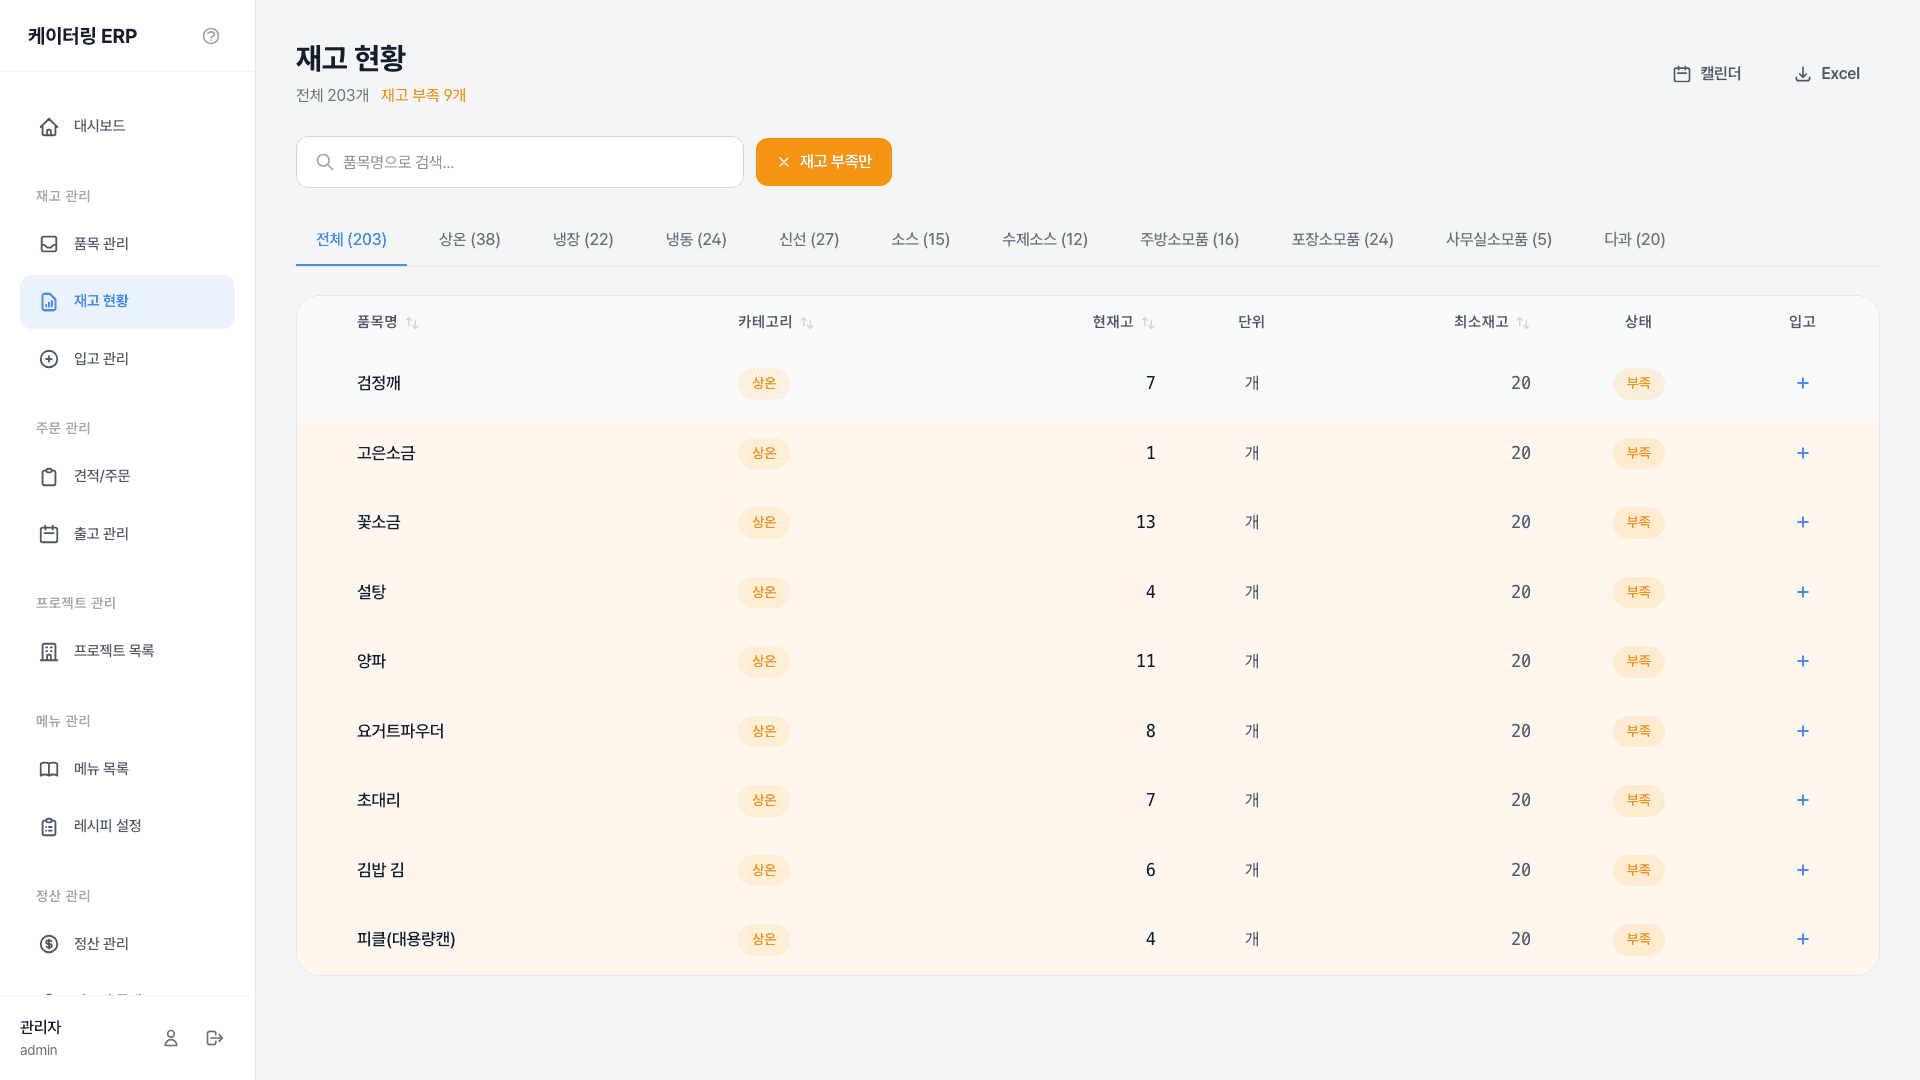Open 출고 관리 sidebar entry
1920x1080 pixels.
point(127,534)
